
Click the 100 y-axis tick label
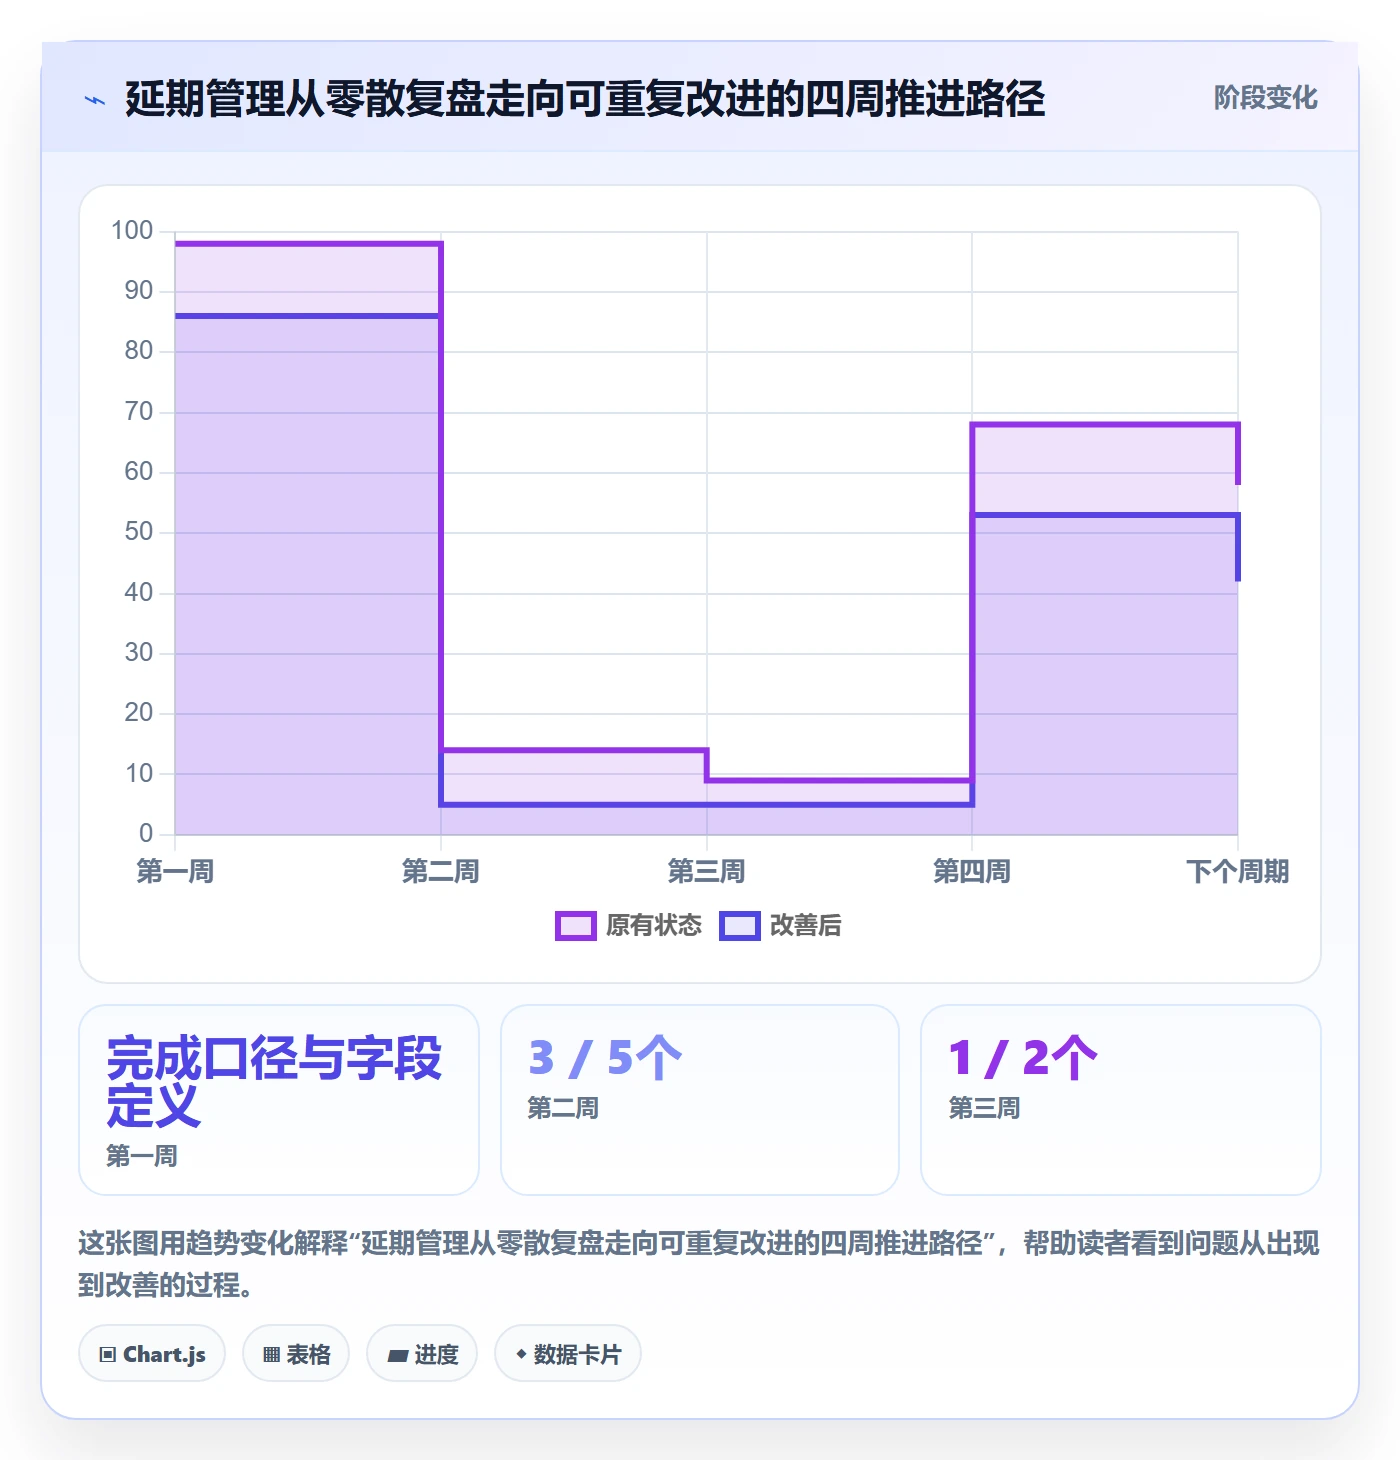[132, 231]
